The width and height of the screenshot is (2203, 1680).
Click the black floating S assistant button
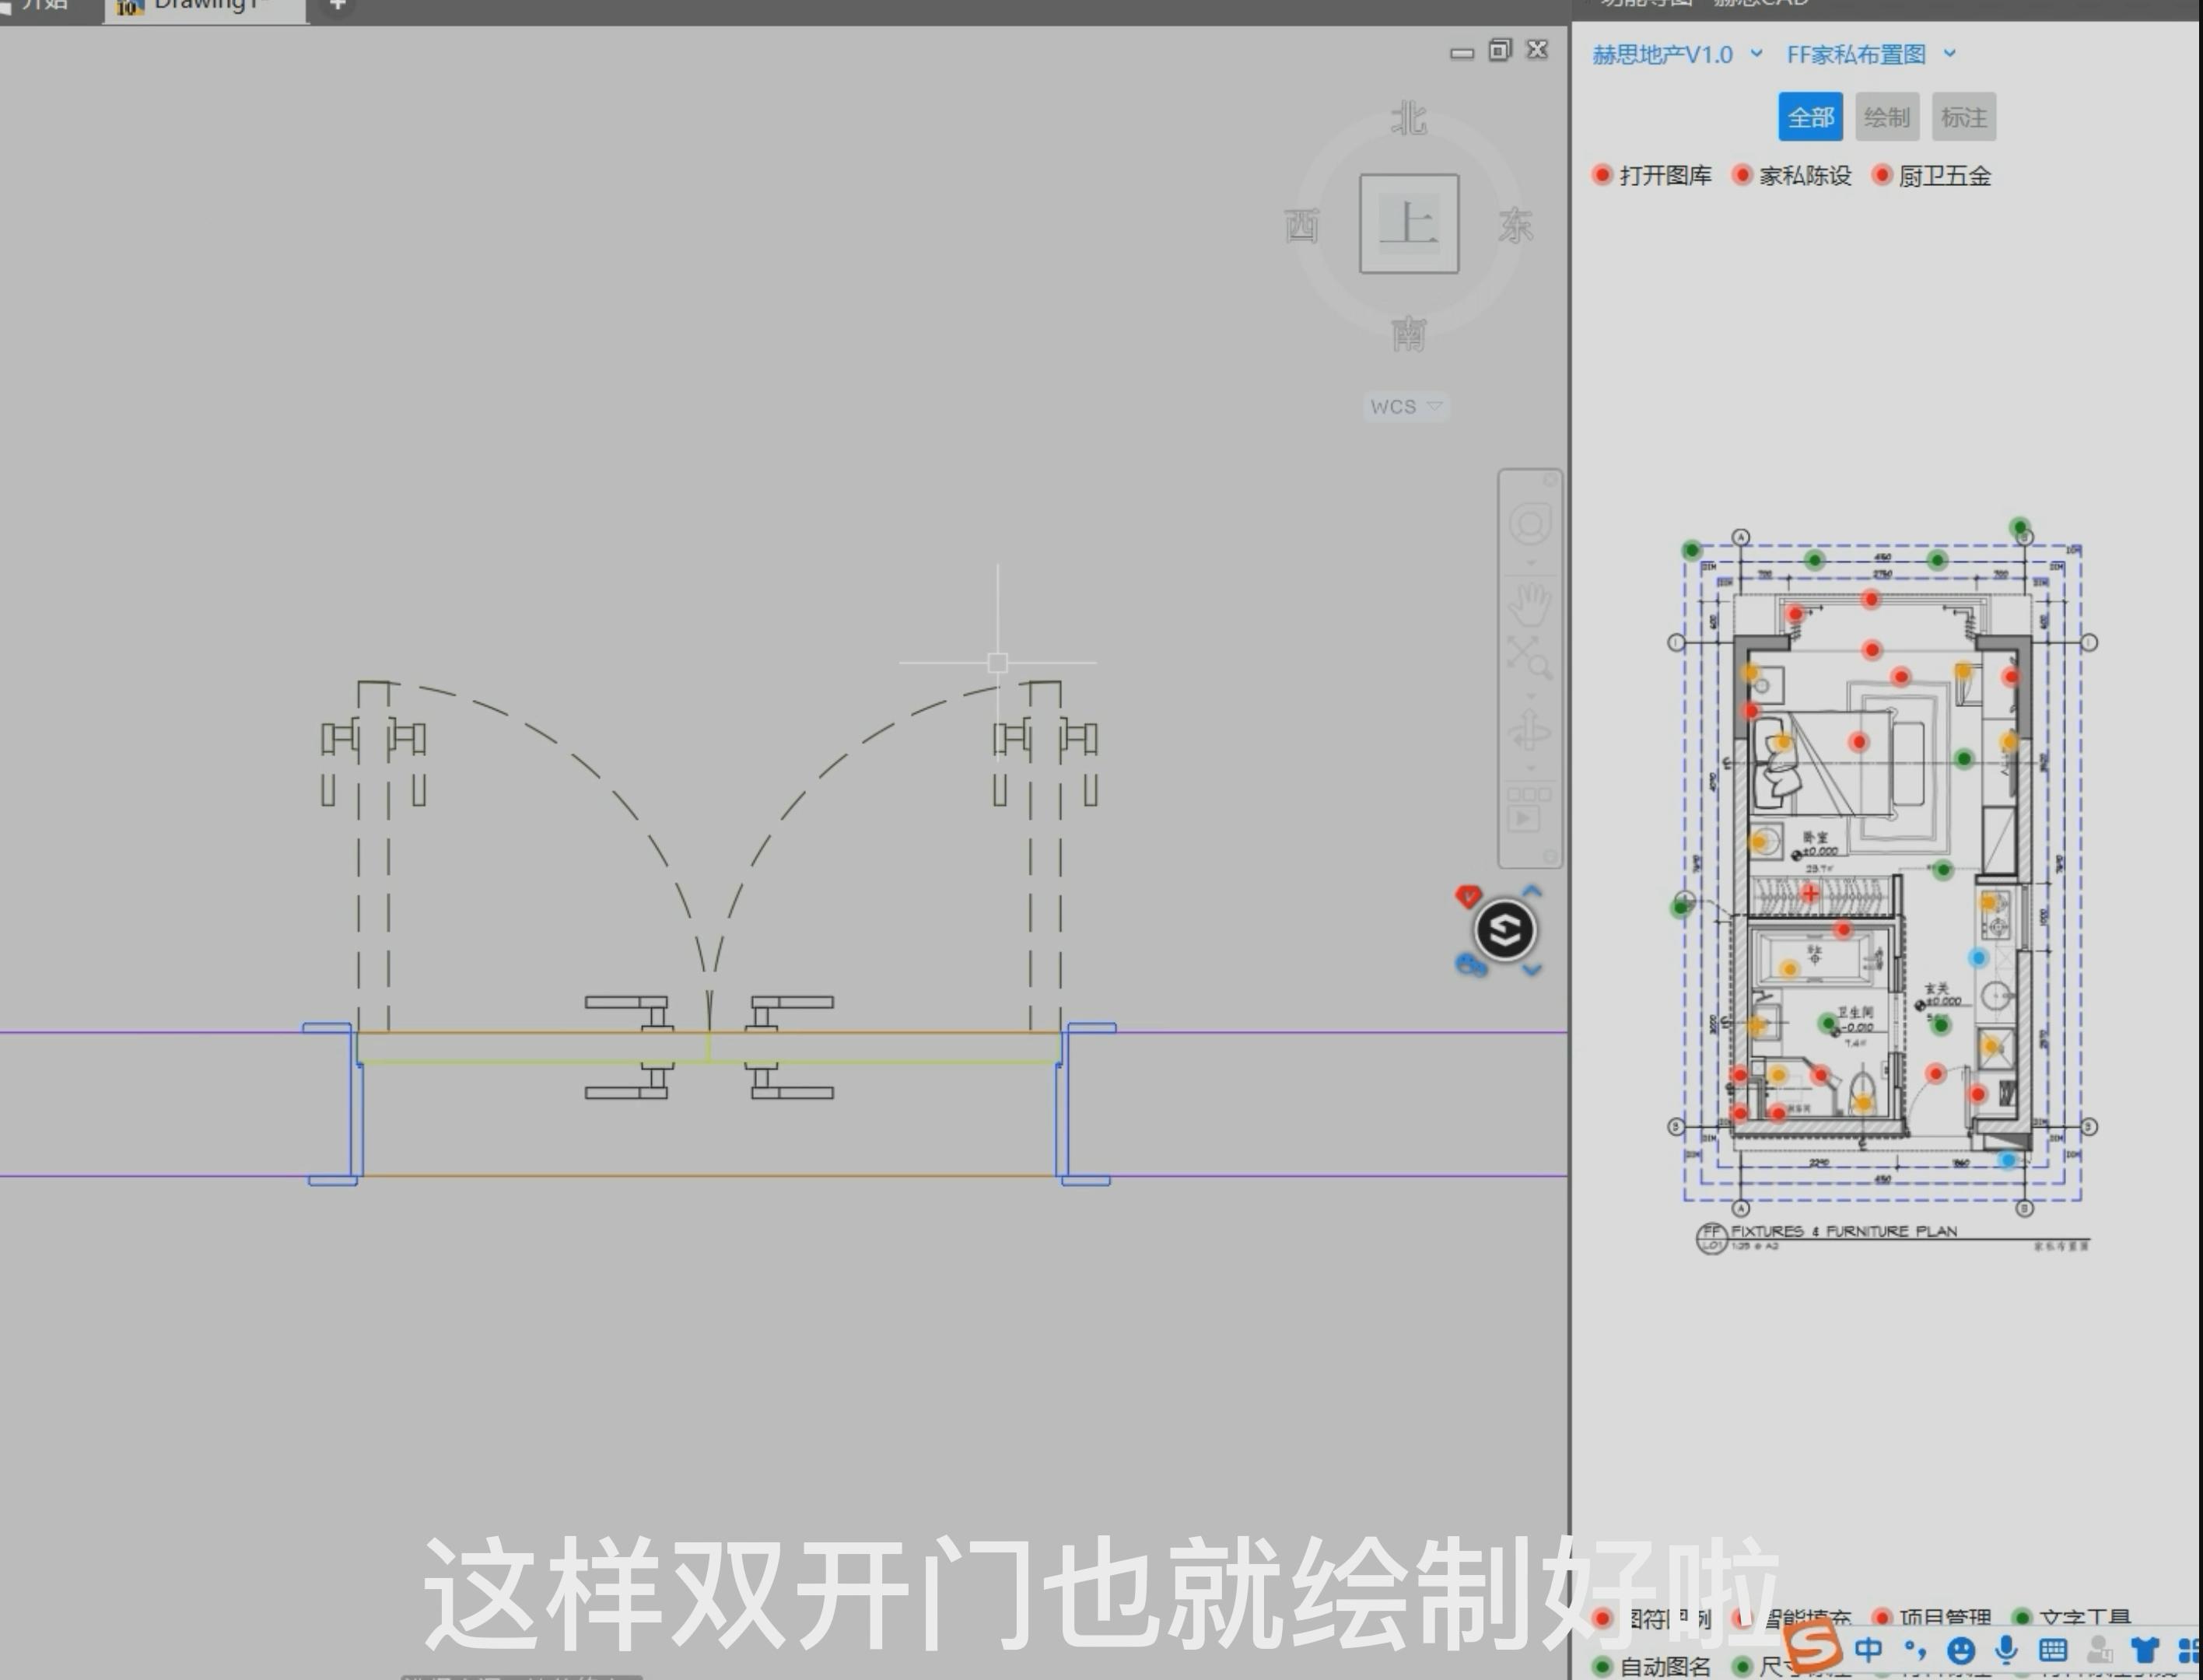1505,931
